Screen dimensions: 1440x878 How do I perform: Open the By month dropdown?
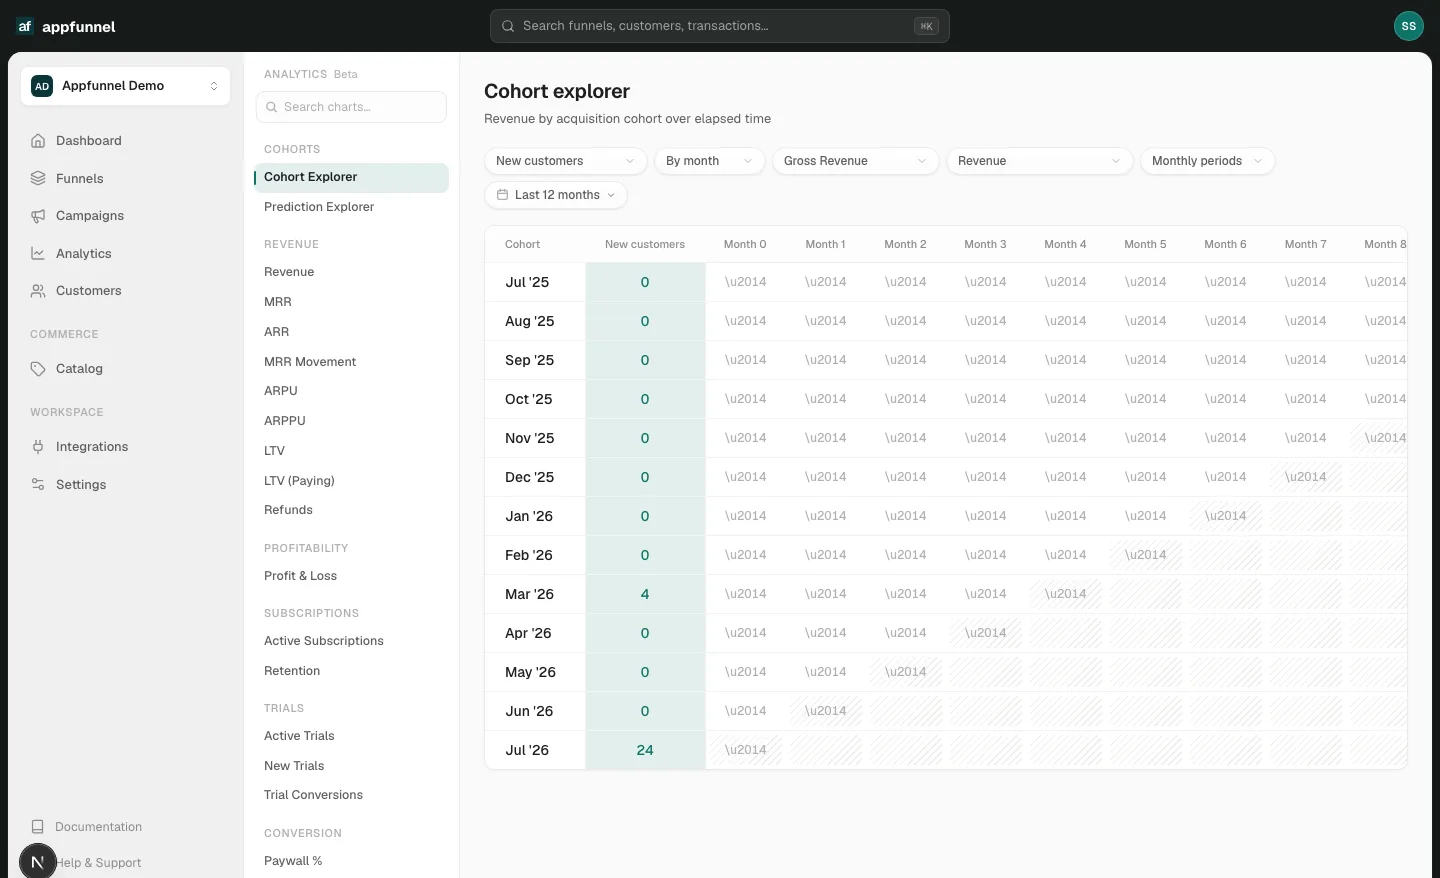click(709, 161)
